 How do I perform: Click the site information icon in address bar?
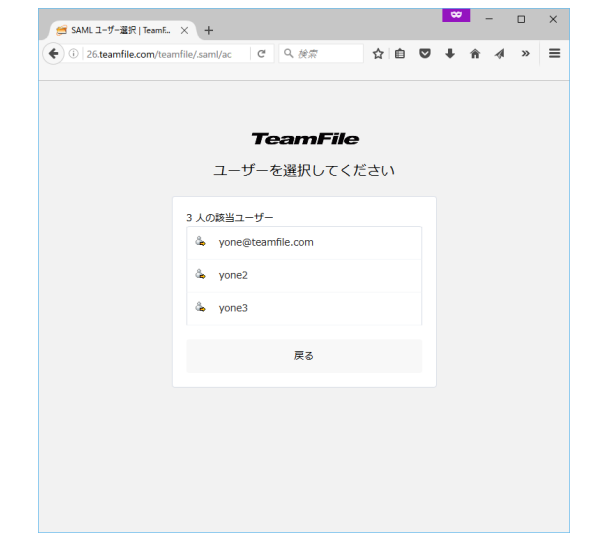pyautogui.click(x=74, y=54)
